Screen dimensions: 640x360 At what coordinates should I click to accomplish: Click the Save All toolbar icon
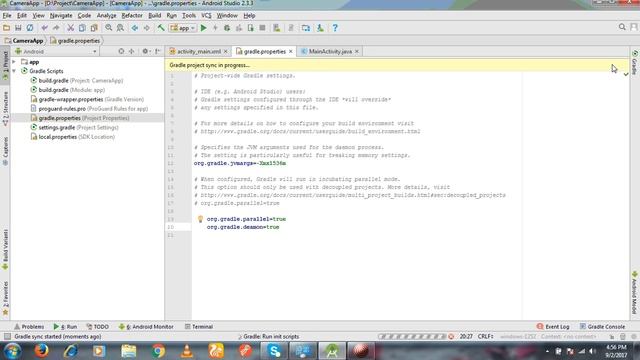click(18, 28)
